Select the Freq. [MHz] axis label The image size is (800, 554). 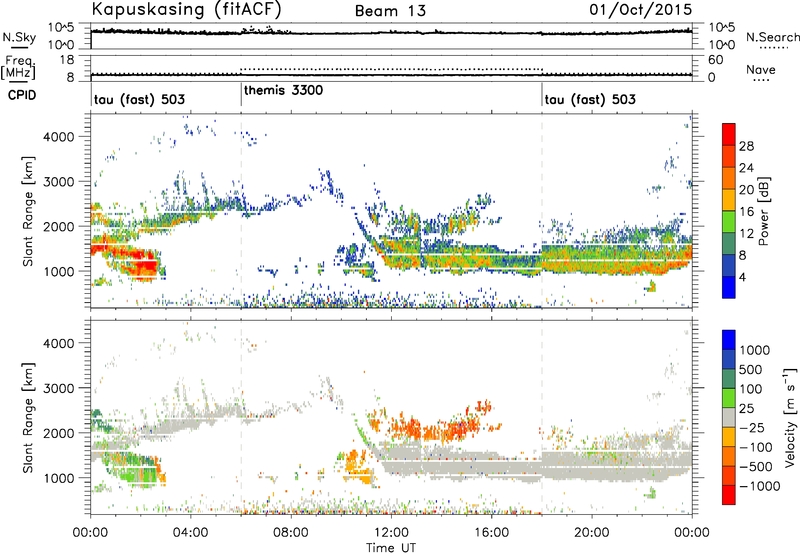(18, 68)
